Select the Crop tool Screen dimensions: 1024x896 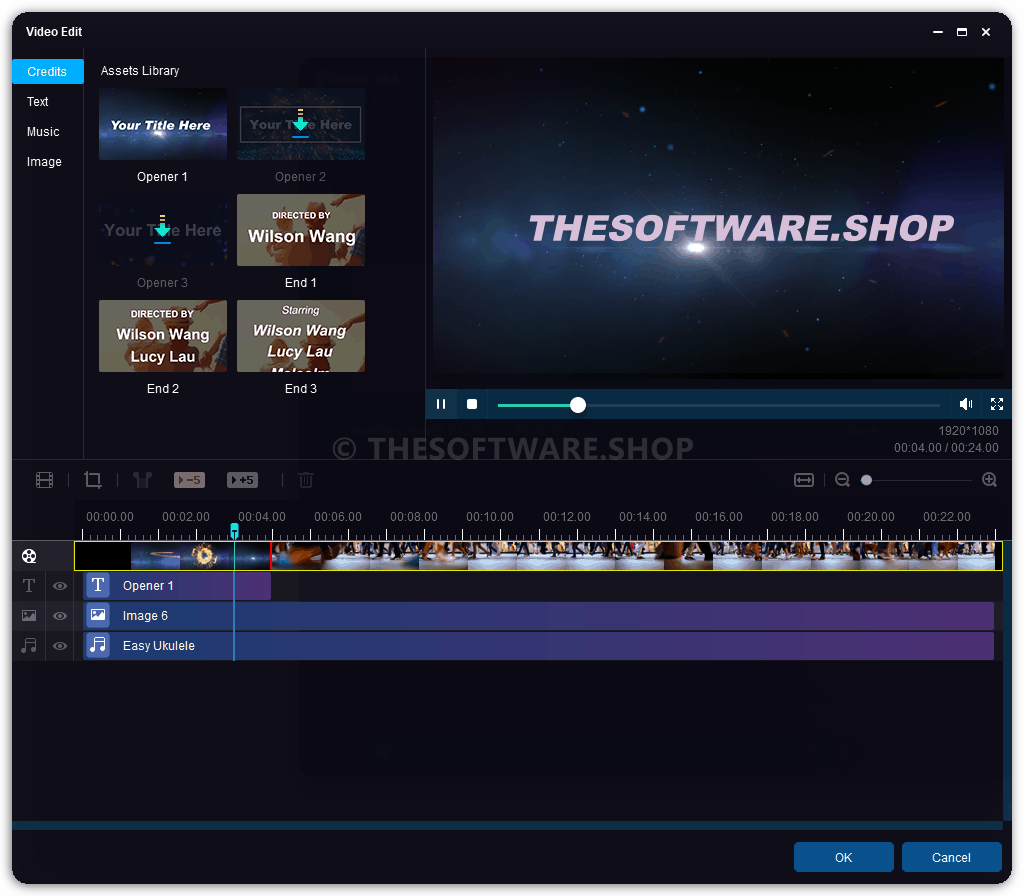(93, 481)
